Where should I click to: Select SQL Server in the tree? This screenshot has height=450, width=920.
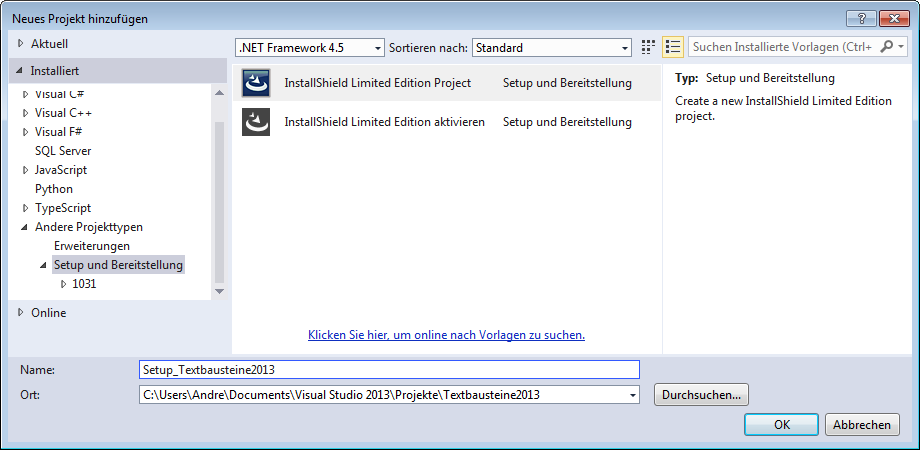click(x=63, y=151)
